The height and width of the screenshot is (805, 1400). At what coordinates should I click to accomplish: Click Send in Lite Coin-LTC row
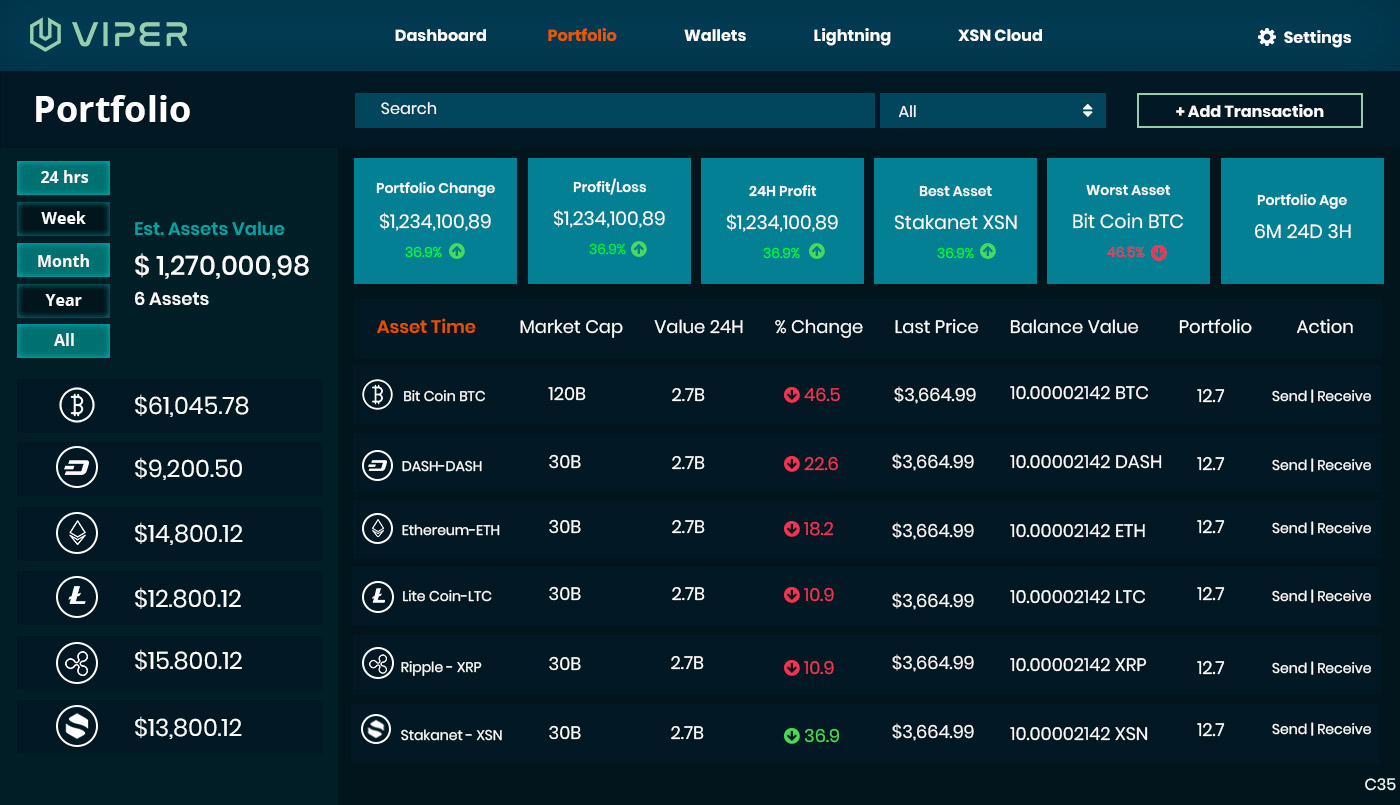pos(1289,596)
